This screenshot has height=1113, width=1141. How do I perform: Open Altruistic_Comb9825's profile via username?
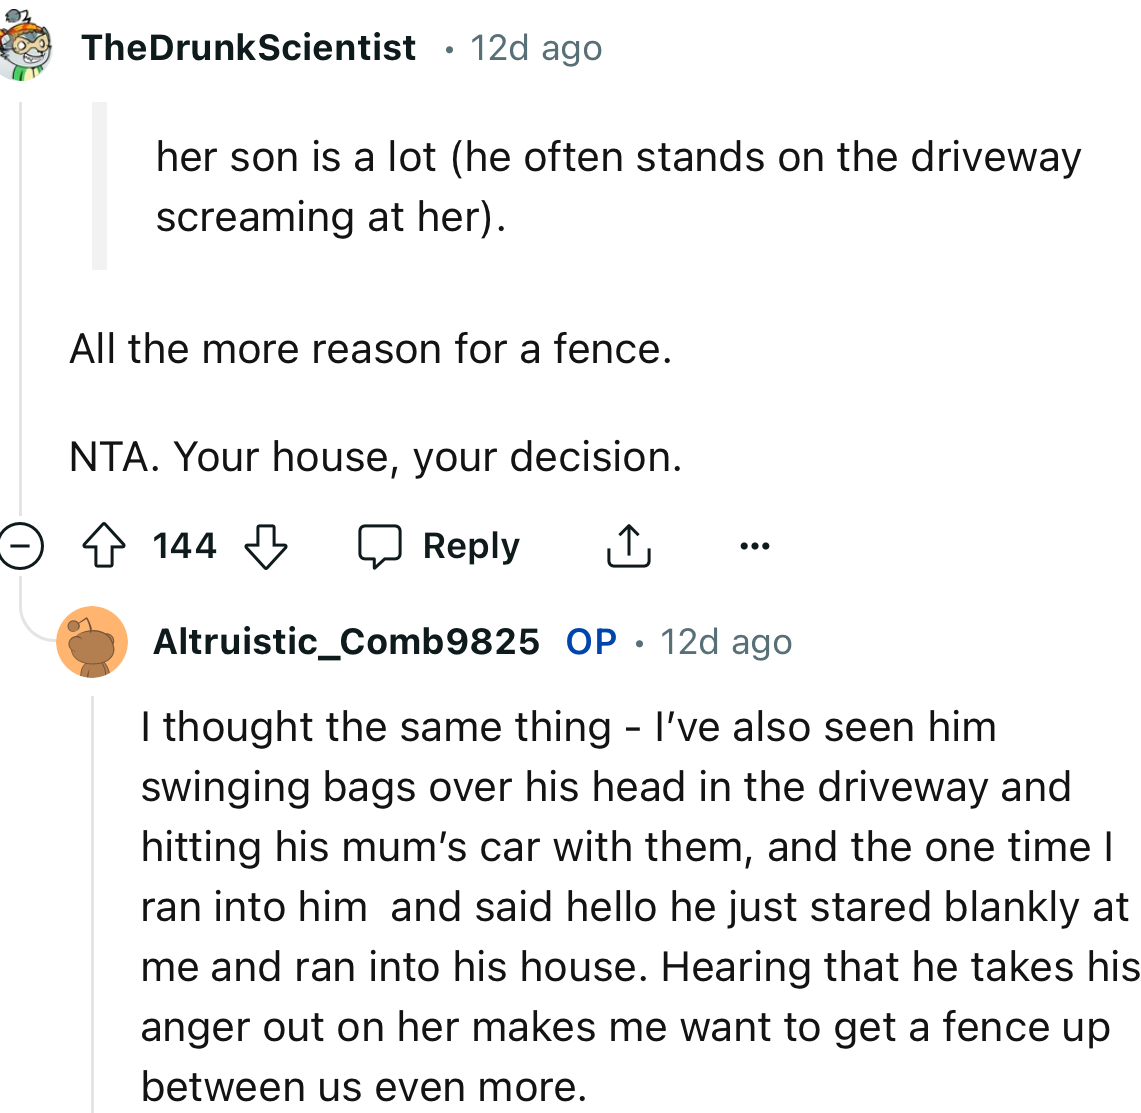click(346, 641)
